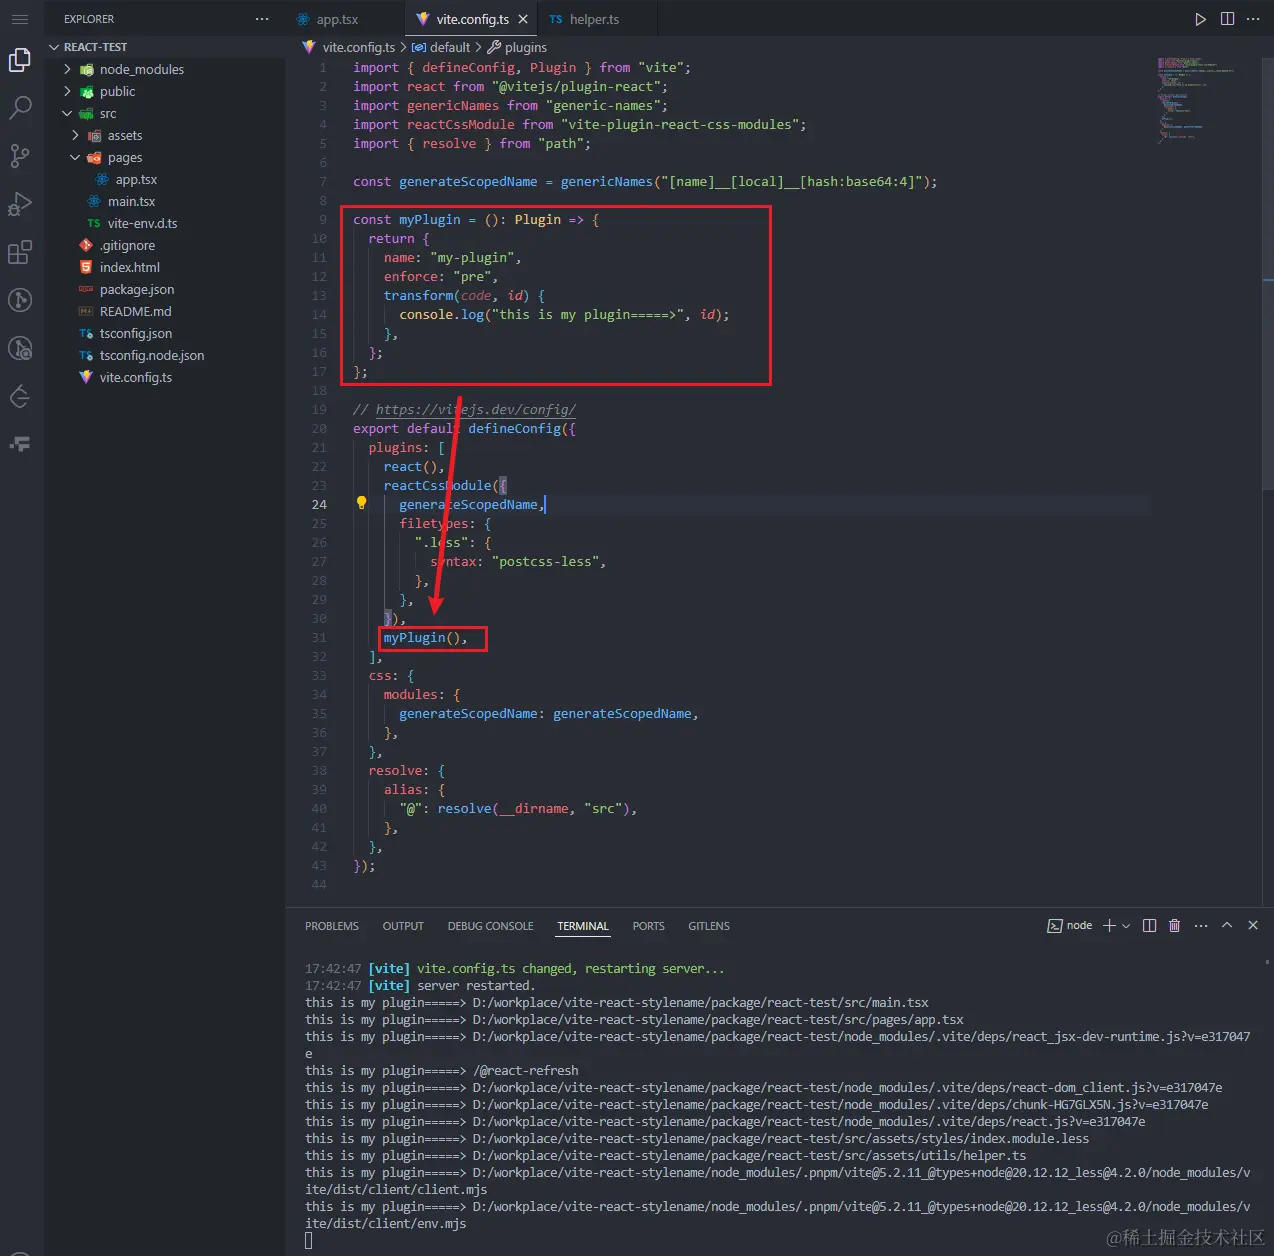Click main.tsx path in terminal output
The height and width of the screenshot is (1256, 1274).
701,1002
